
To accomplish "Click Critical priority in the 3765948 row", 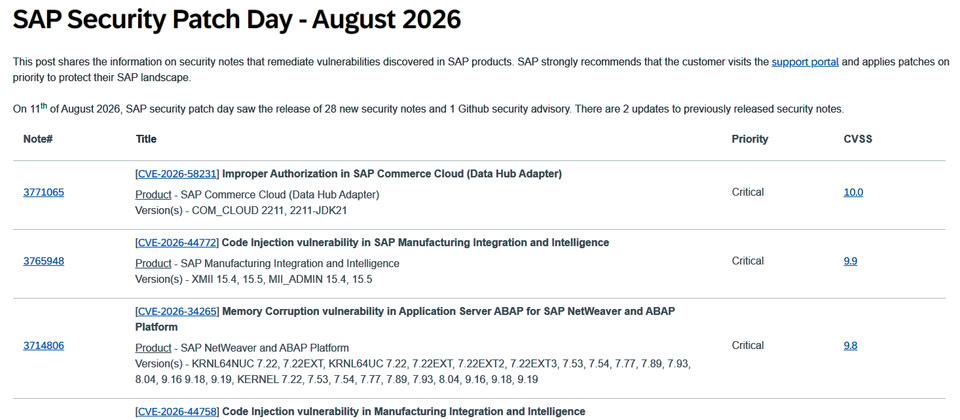I will pos(748,261).
